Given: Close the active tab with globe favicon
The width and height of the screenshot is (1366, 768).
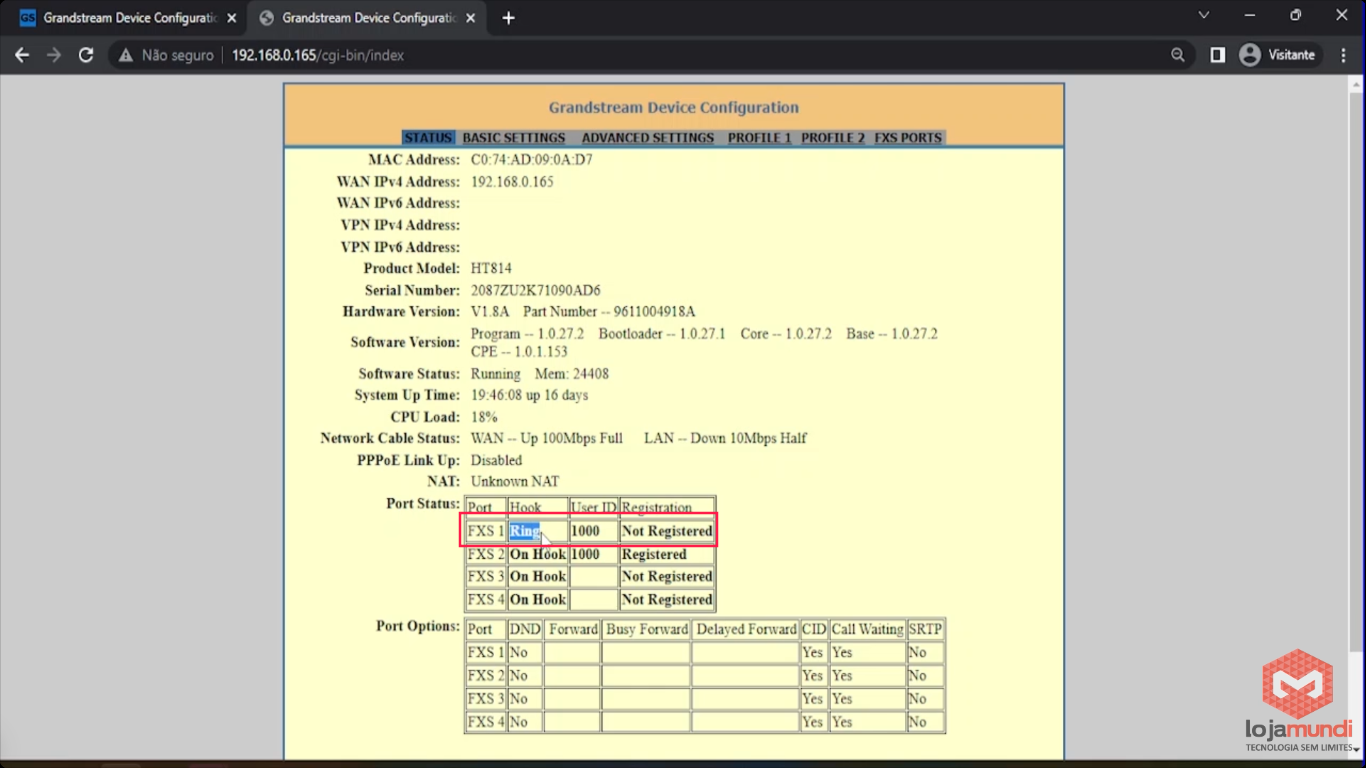Looking at the screenshot, I should coord(471,18).
